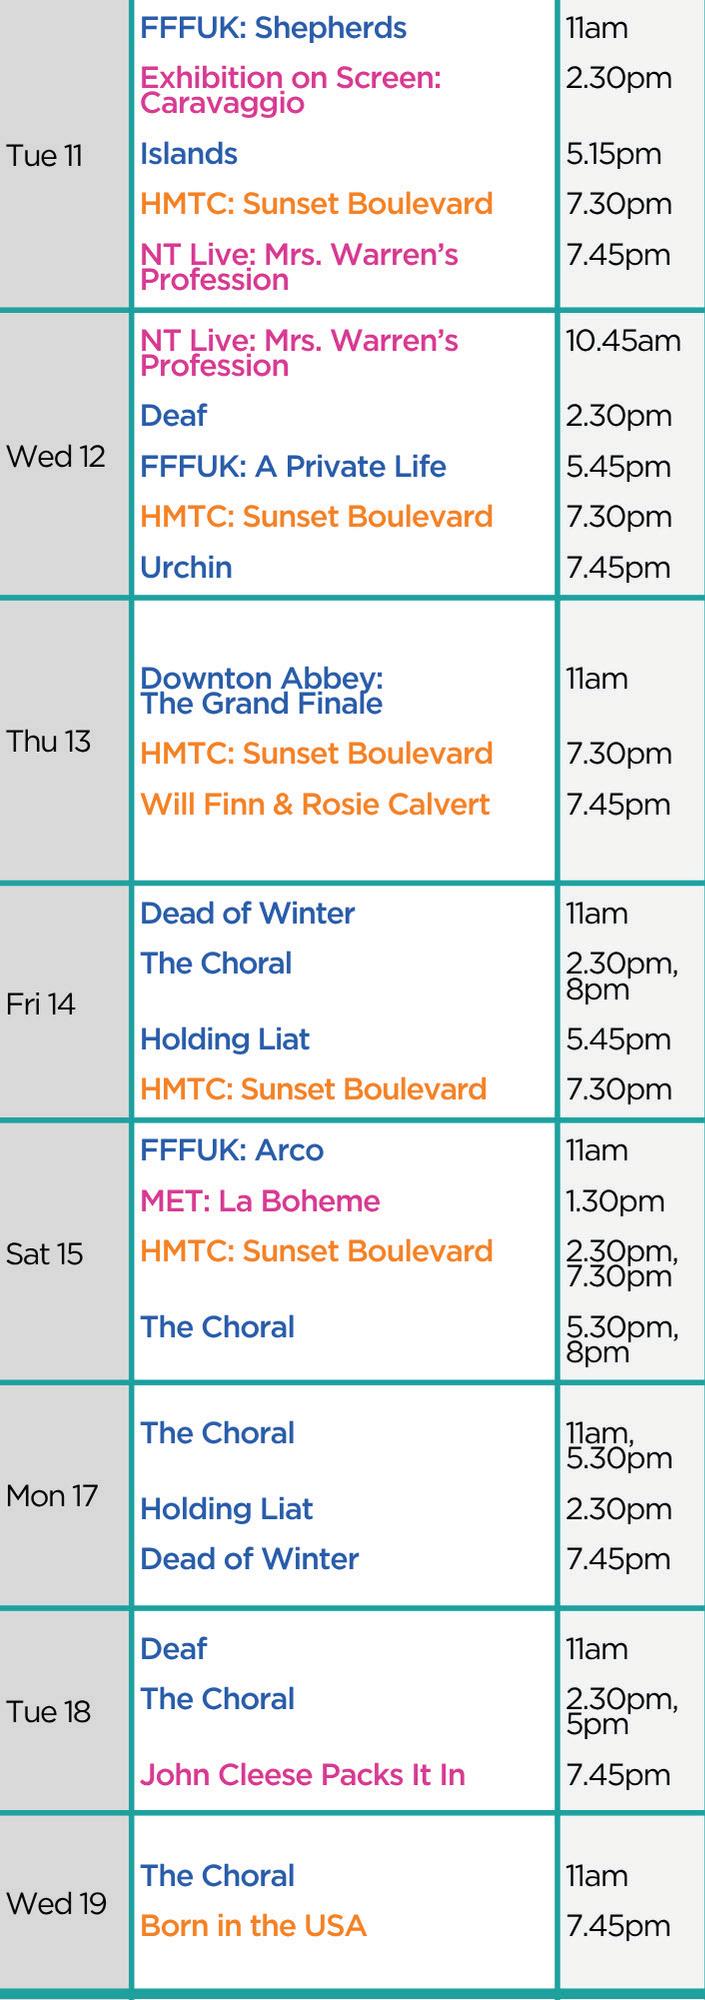Select Will Finn & Rosie Calvert event

[315, 804]
